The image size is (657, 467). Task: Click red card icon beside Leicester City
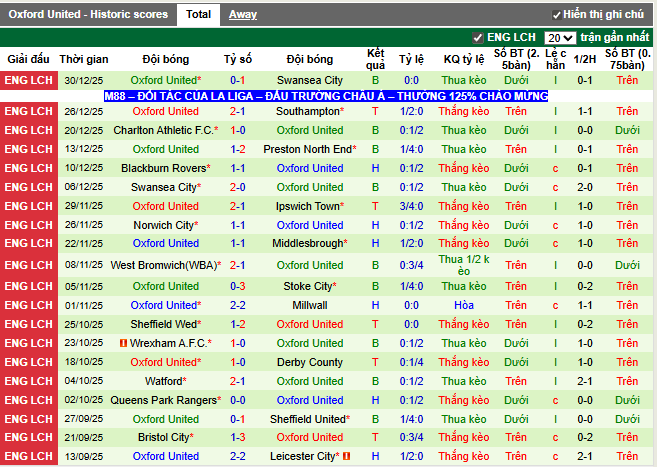click(x=346, y=456)
